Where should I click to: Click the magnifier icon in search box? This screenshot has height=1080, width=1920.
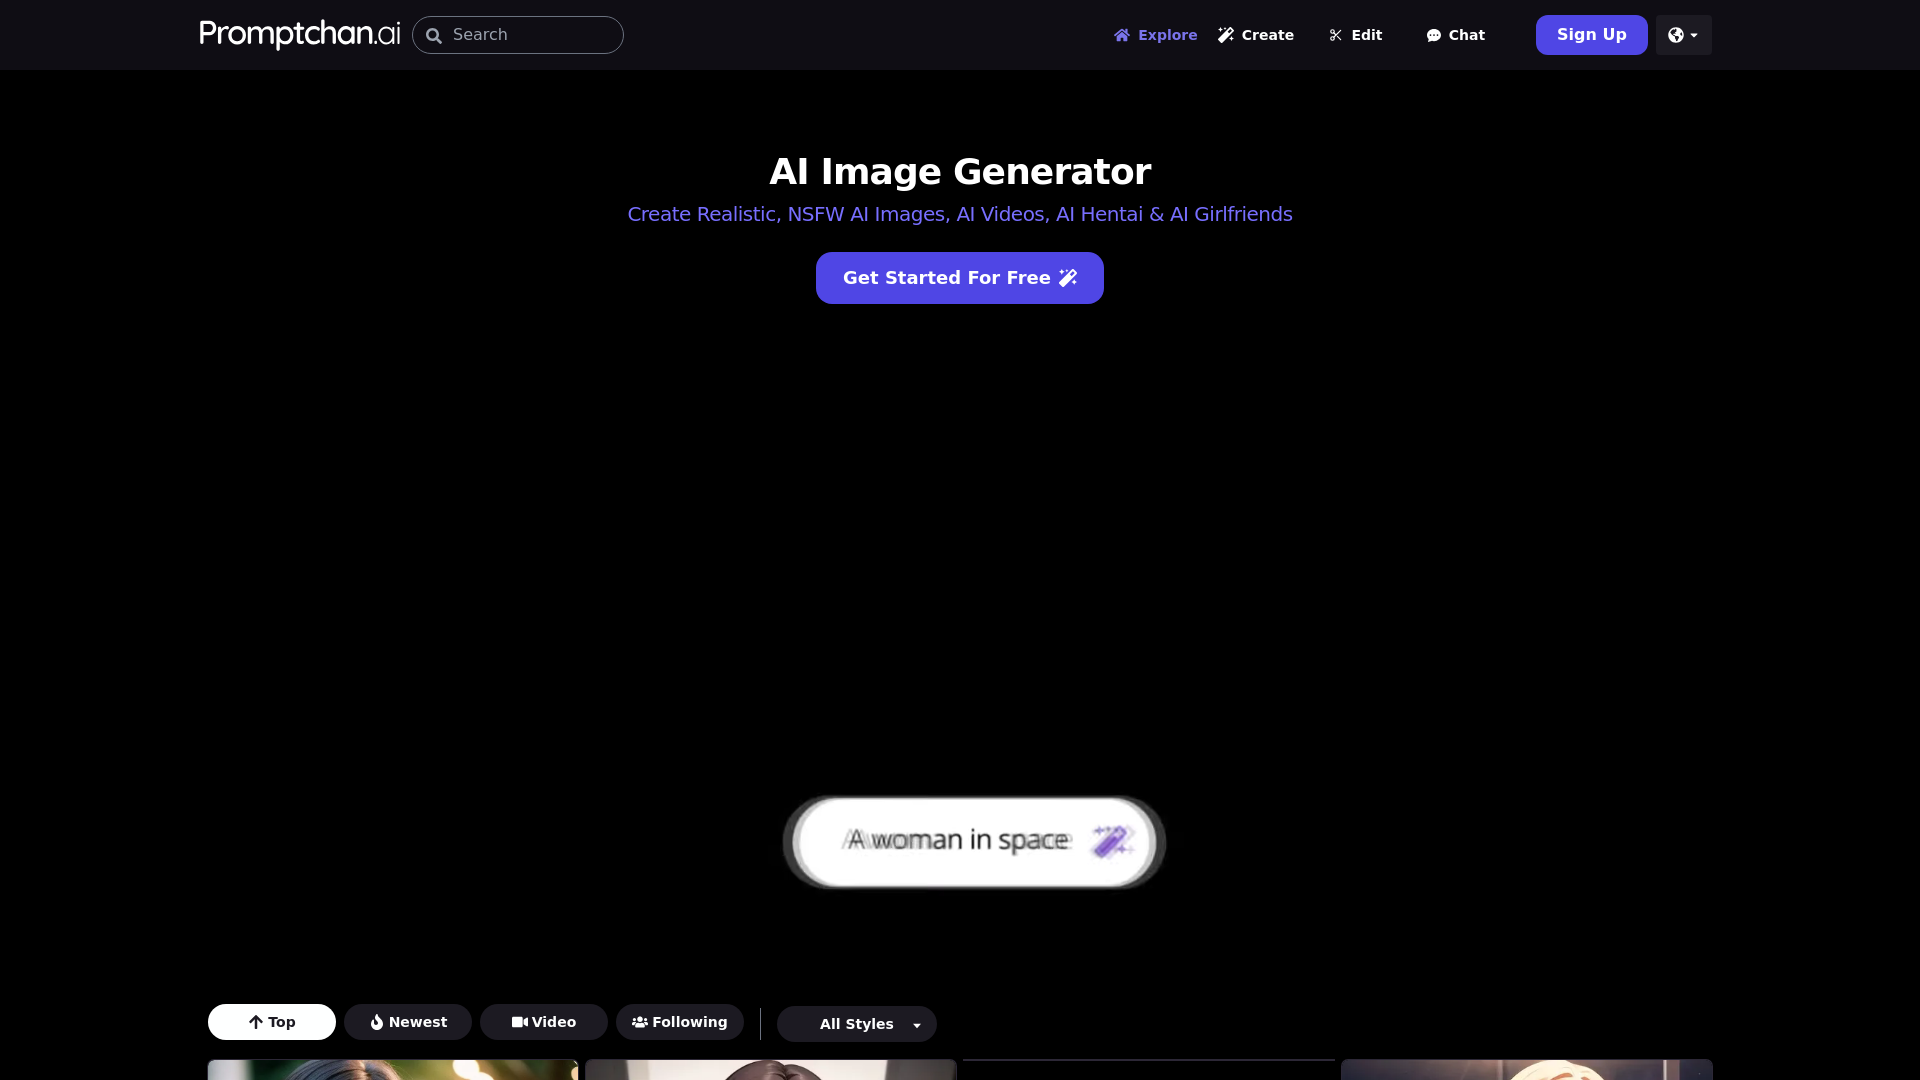(x=434, y=35)
